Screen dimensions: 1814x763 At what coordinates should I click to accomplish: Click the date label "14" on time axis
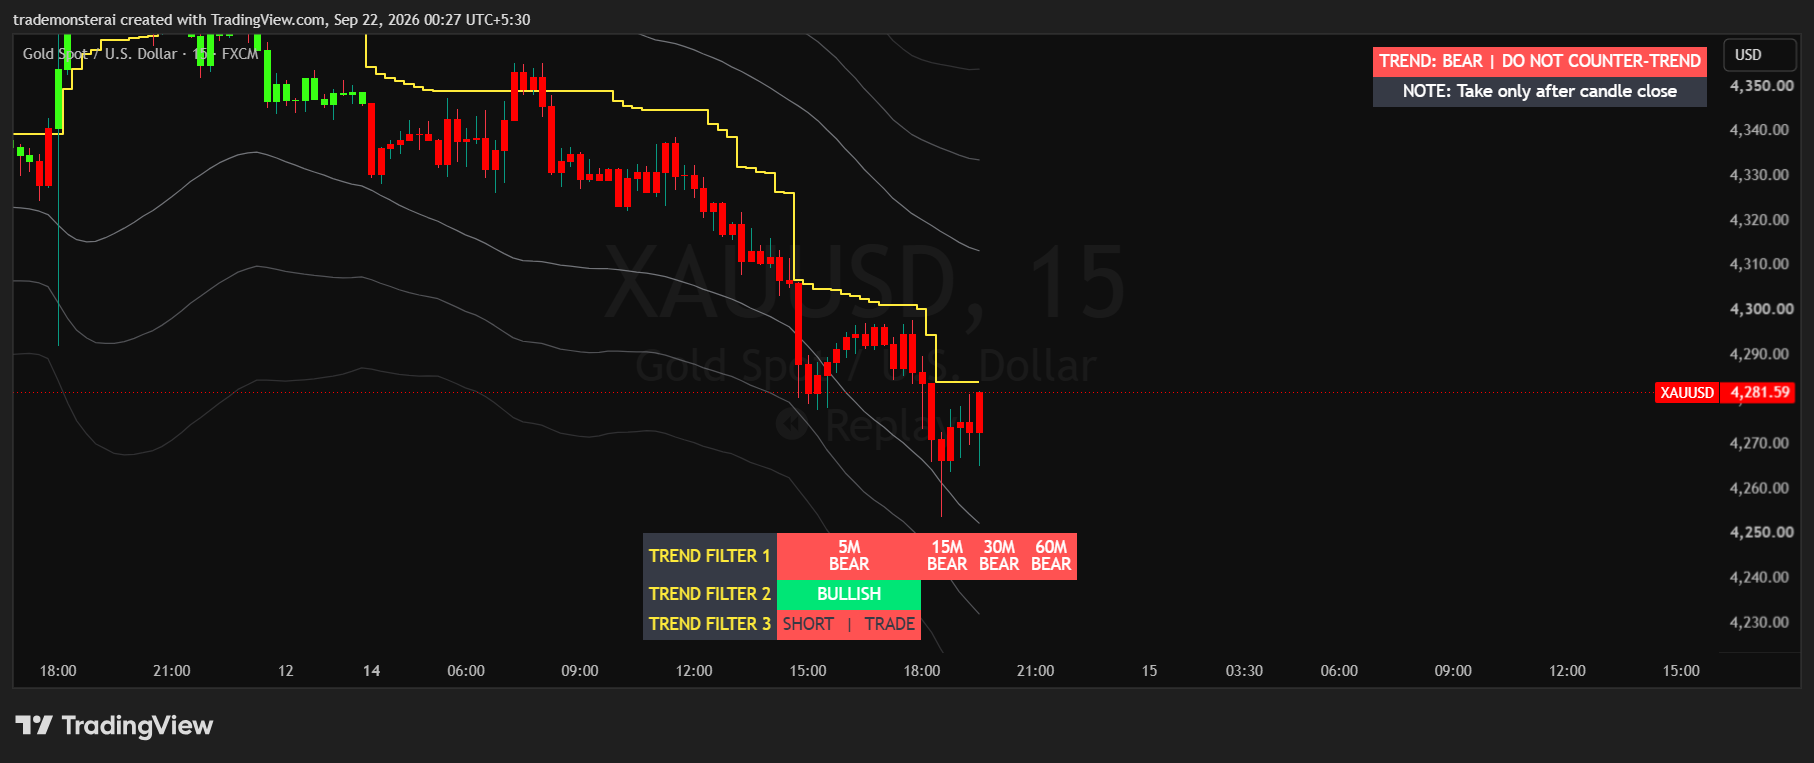pos(372,671)
